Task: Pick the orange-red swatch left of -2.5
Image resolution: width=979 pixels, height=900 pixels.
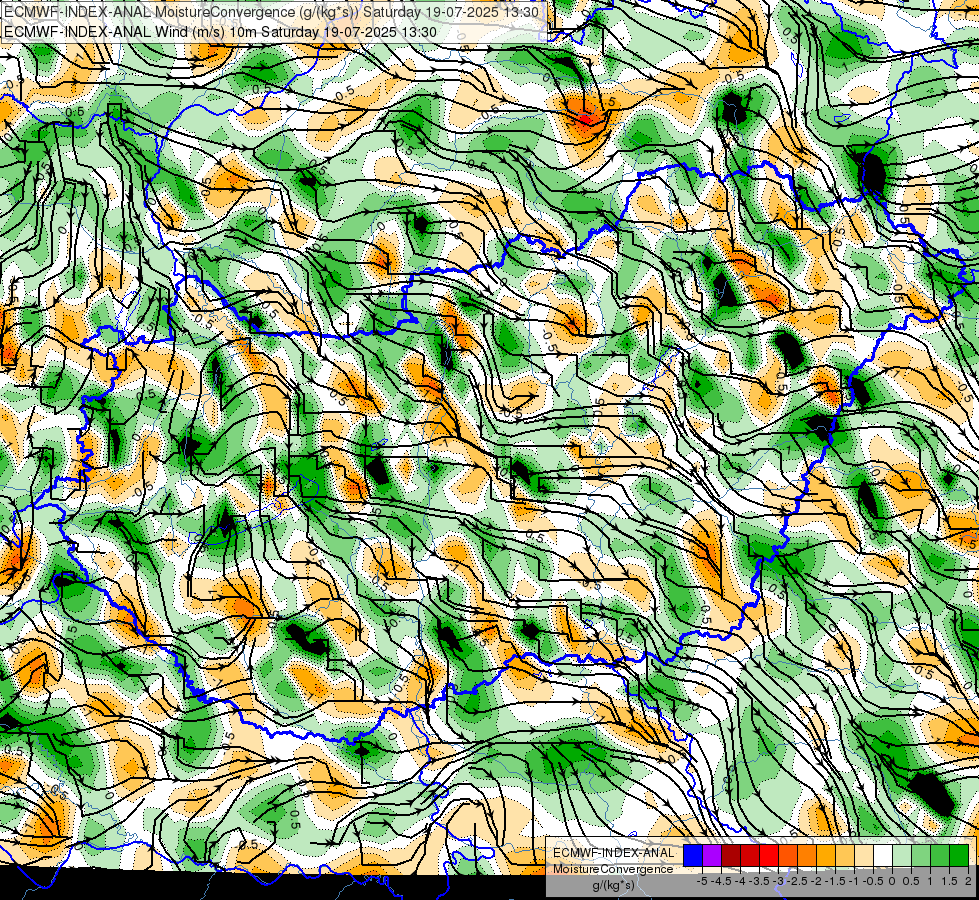Action: click(788, 856)
